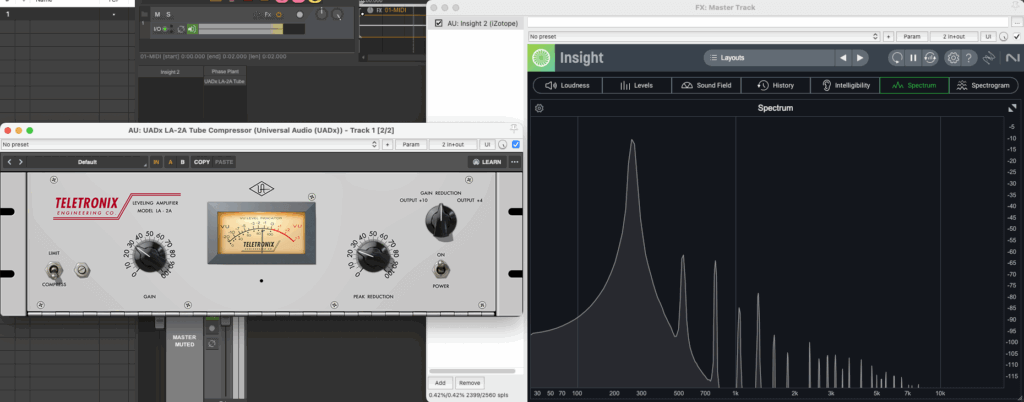Select the previous LA-2A preset arrow
The width and height of the screenshot is (1024, 402).
pyautogui.click(x=9, y=162)
